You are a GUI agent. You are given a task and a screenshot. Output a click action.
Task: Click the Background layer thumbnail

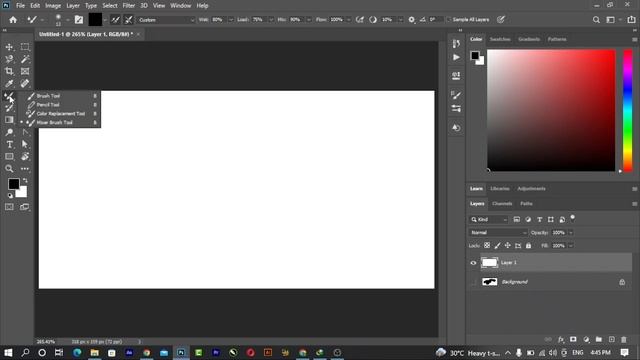coord(489,282)
